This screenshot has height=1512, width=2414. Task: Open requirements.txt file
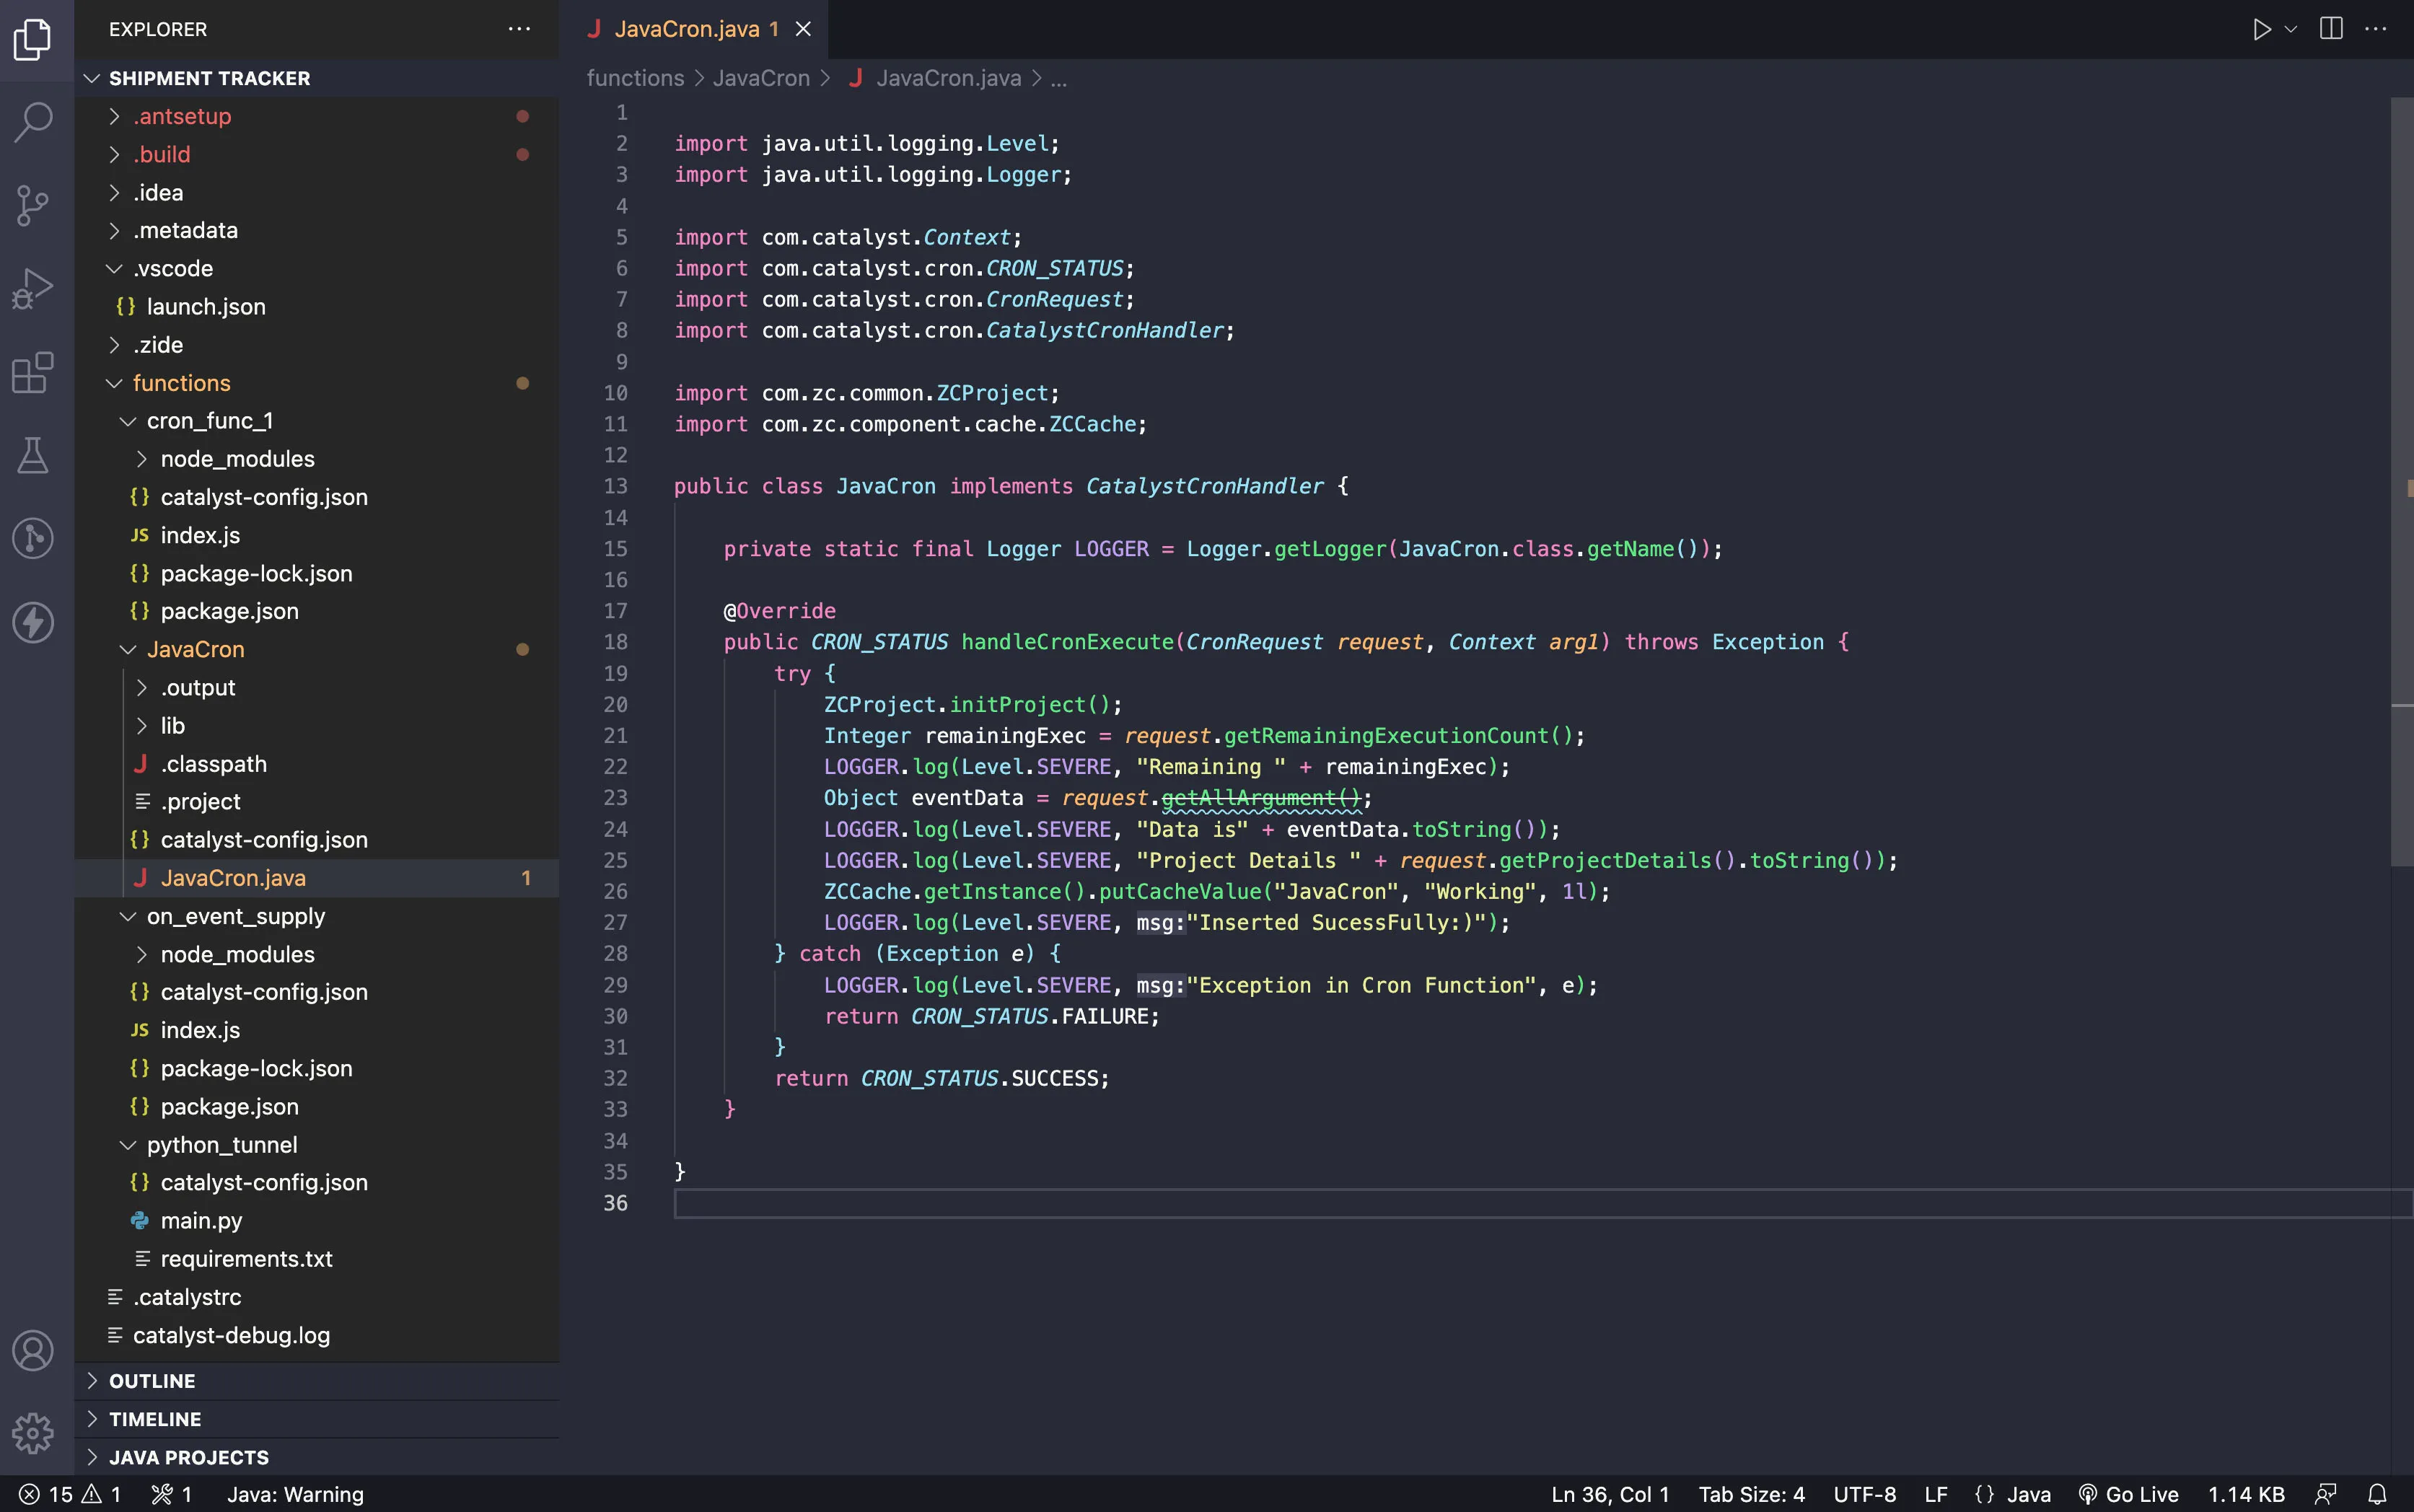[x=317, y=1258]
